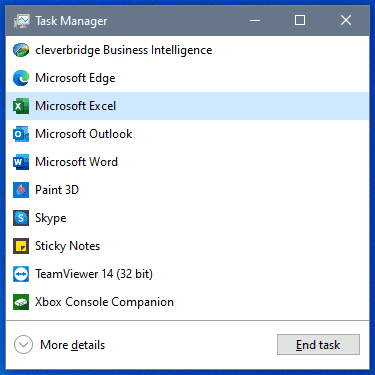Click the Skype icon
The width and height of the screenshot is (375, 375).
click(21, 218)
